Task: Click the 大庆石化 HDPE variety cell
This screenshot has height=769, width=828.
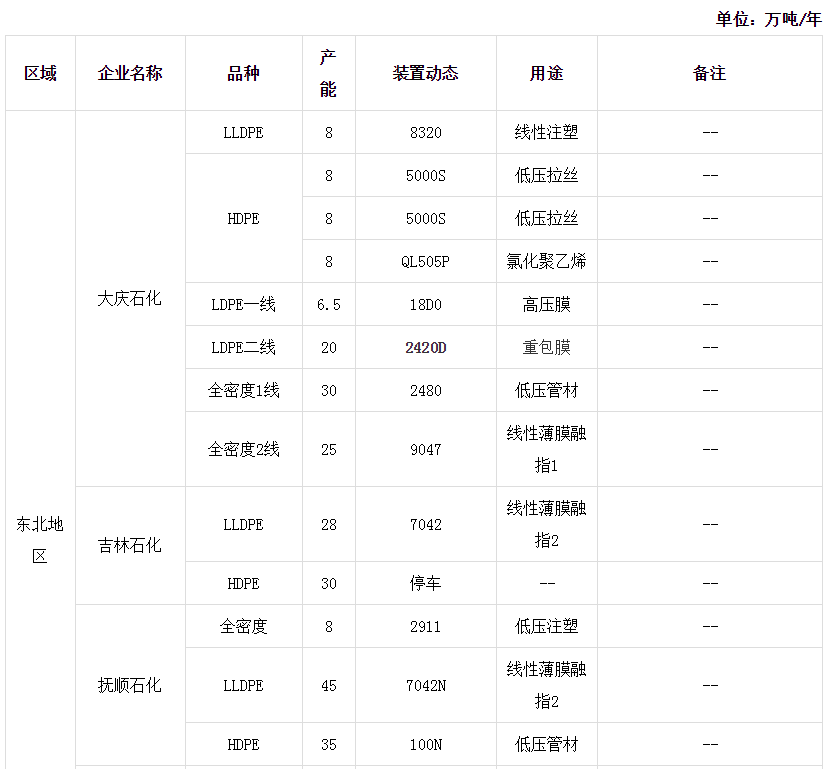Action: click(243, 219)
